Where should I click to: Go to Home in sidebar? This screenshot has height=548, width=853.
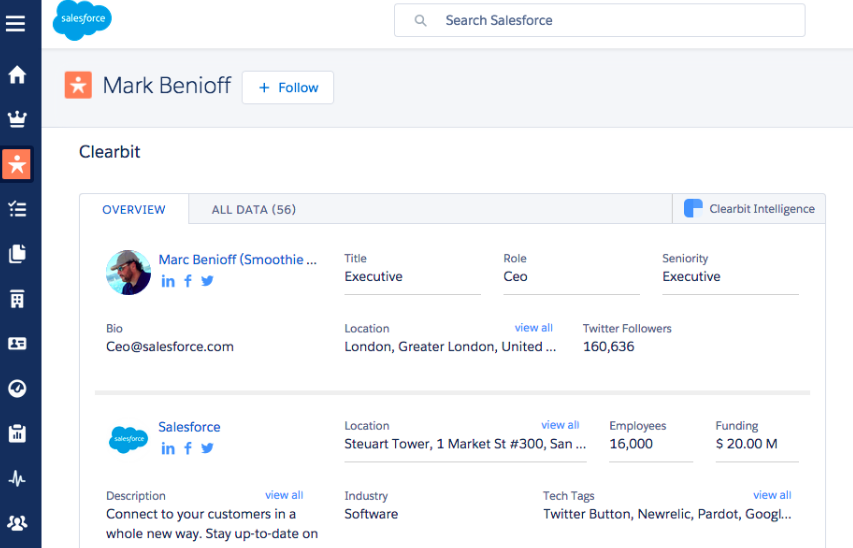click(17, 75)
